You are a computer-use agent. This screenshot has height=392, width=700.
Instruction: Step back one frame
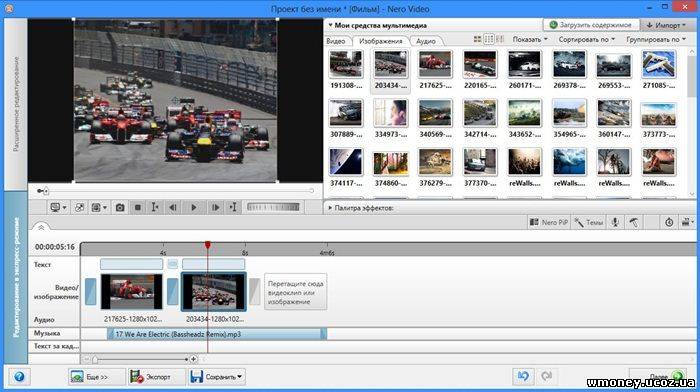coord(173,208)
